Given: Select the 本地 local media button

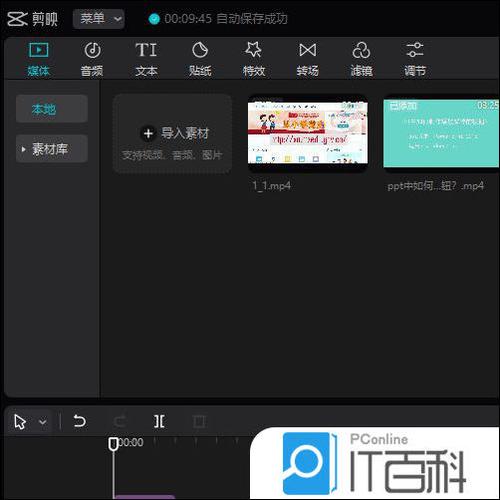Looking at the screenshot, I should pos(52,109).
